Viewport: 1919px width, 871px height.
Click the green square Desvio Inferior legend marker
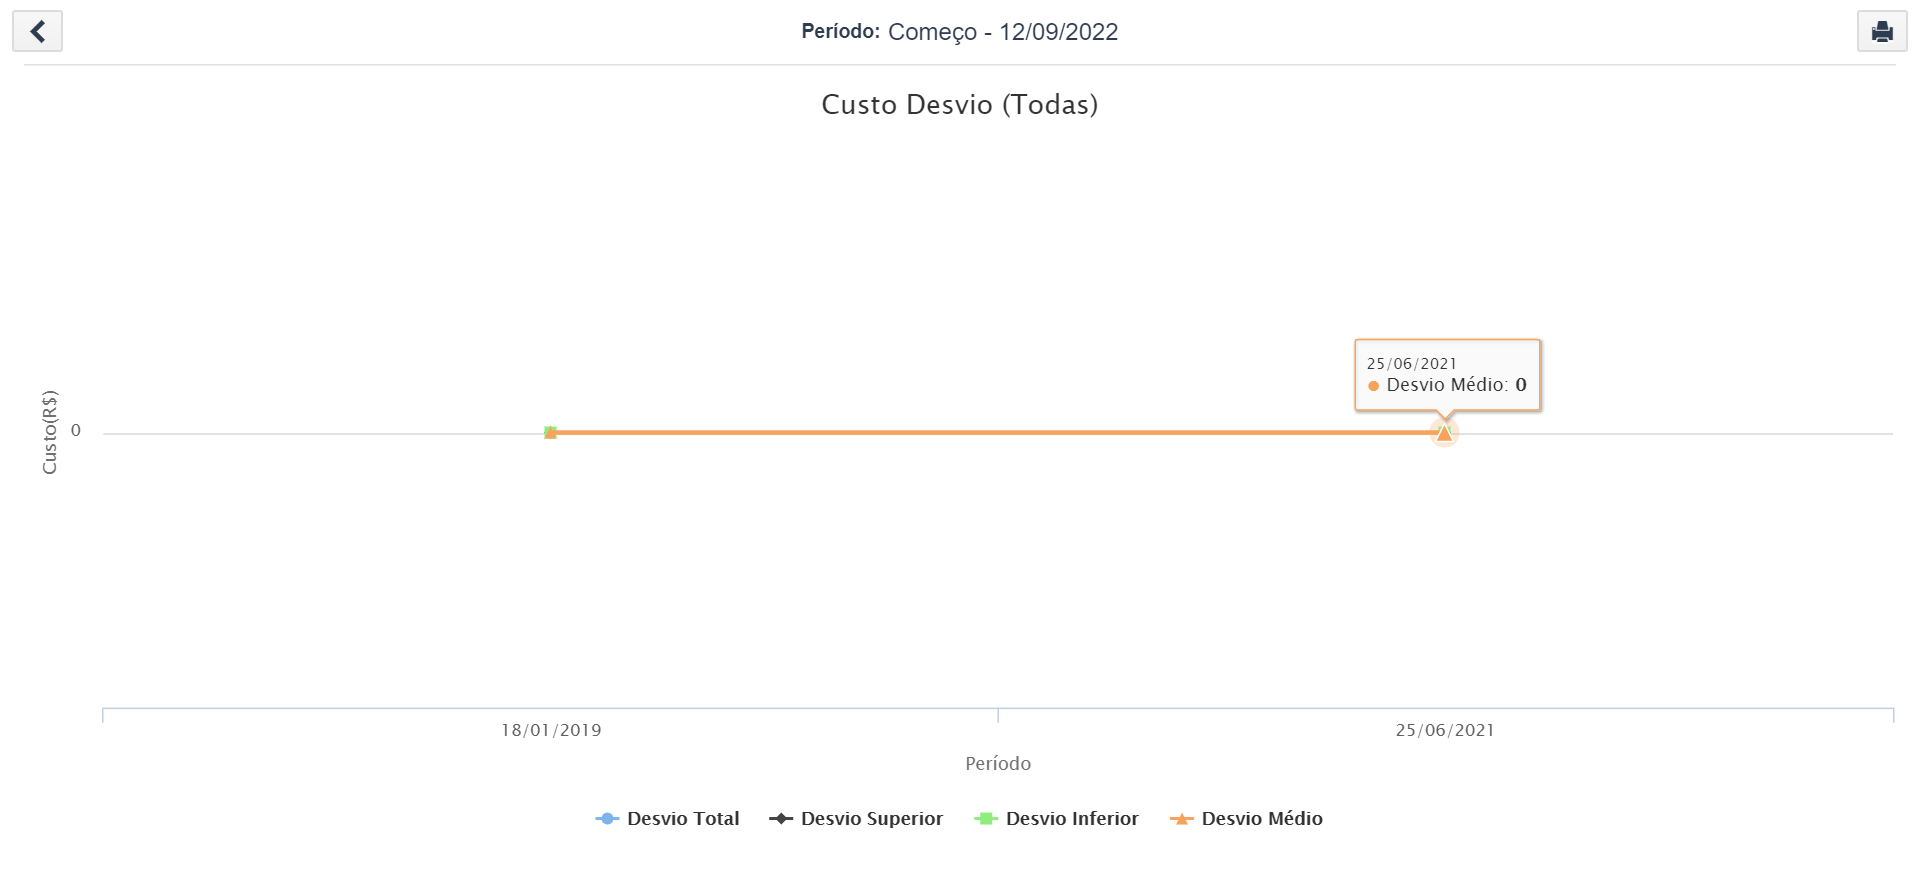(986, 819)
